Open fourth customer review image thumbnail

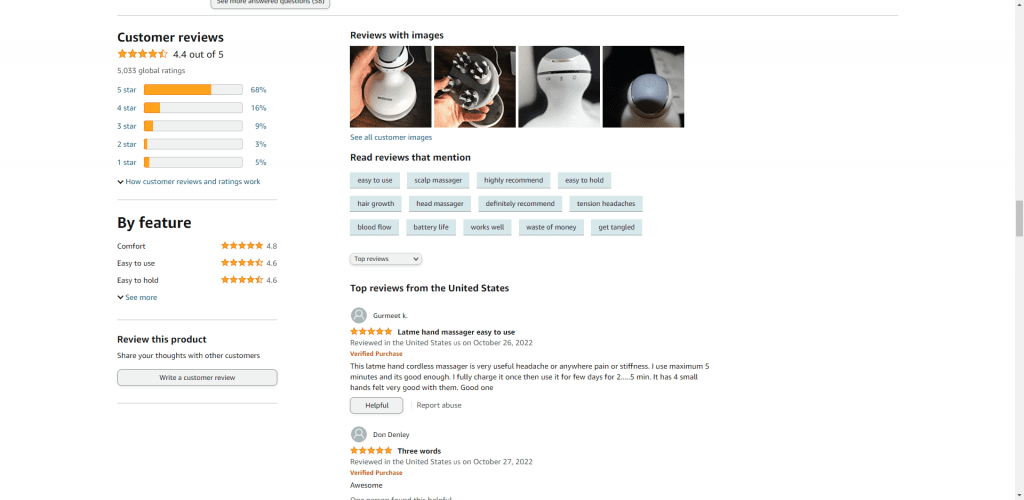click(643, 86)
